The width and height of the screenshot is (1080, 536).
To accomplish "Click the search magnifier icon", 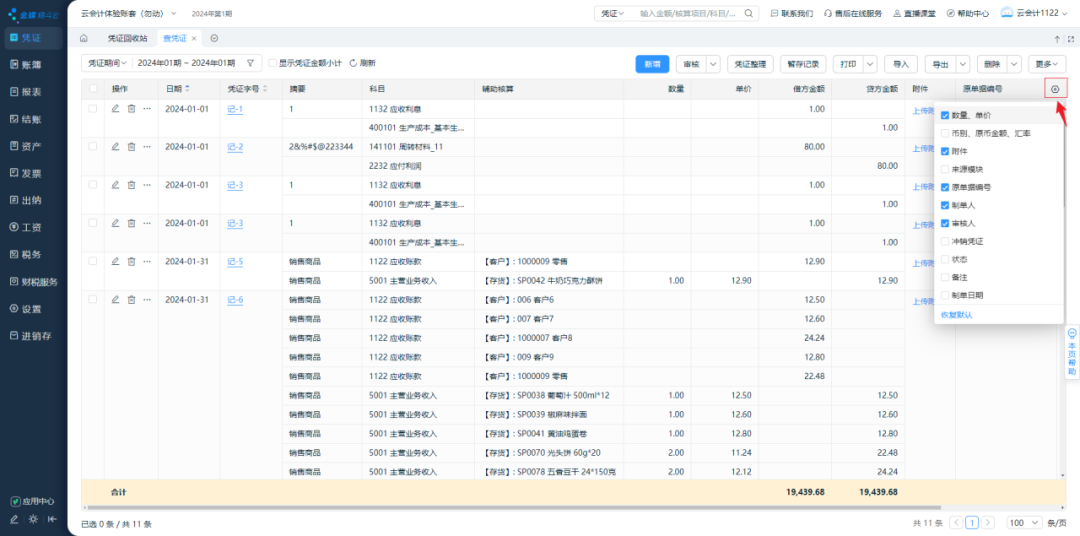I will click(748, 13).
